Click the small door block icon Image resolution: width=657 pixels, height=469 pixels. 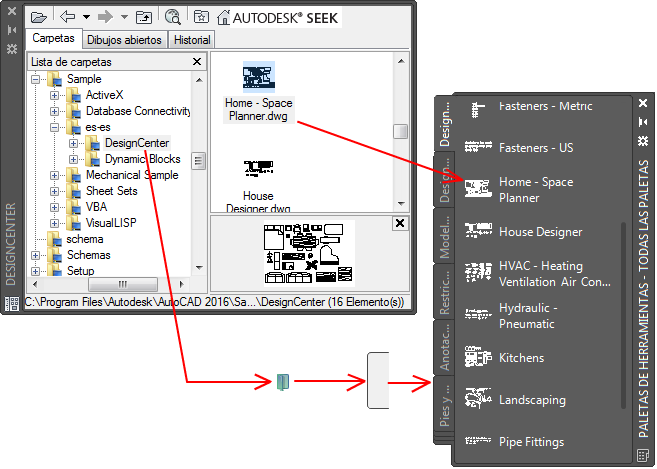pos(283,382)
